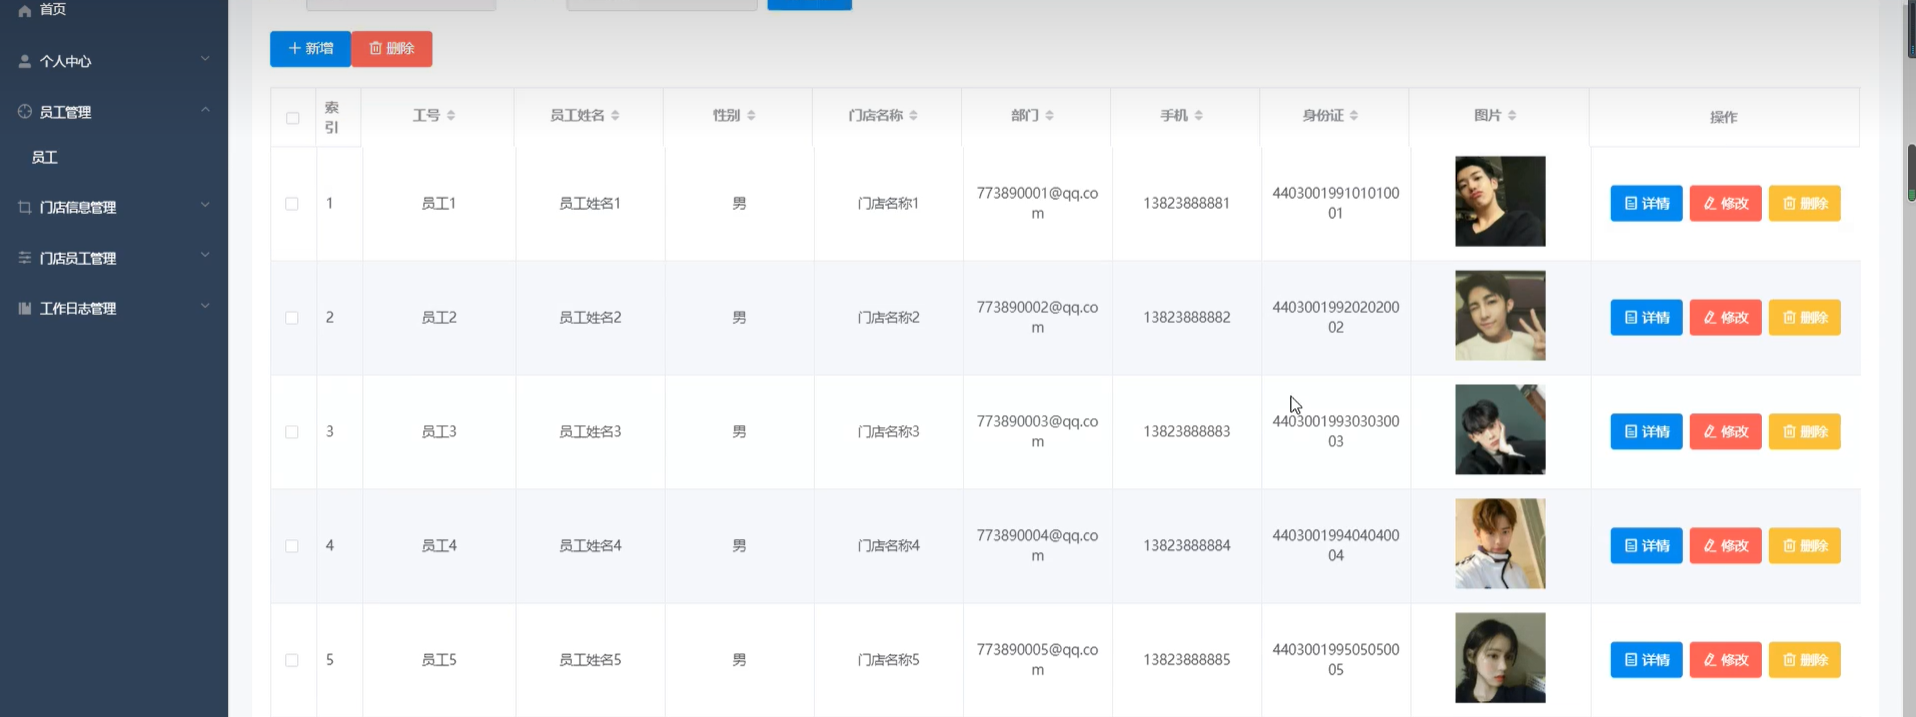Screen dimensions: 1916x717
Task: Open 详情 for 员工1
Action: [x=1646, y=203]
